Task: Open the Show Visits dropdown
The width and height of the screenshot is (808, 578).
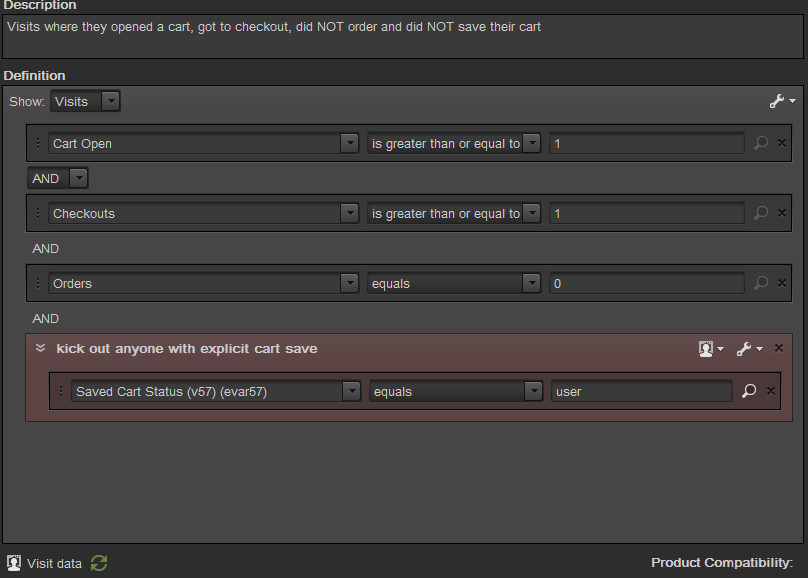Action: (85, 101)
